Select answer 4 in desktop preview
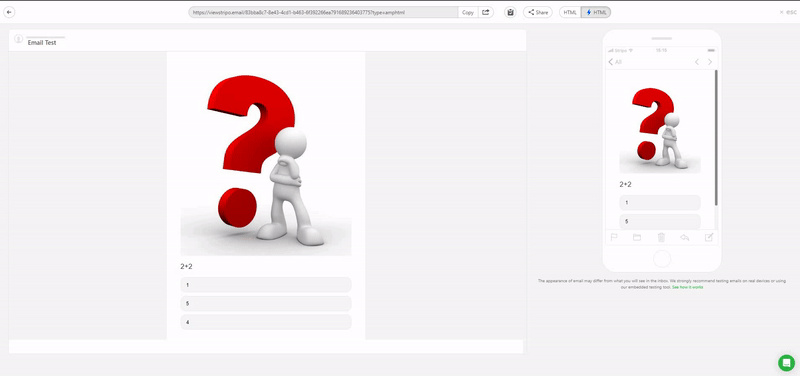The image size is (800, 376). click(x=266, y=322)
